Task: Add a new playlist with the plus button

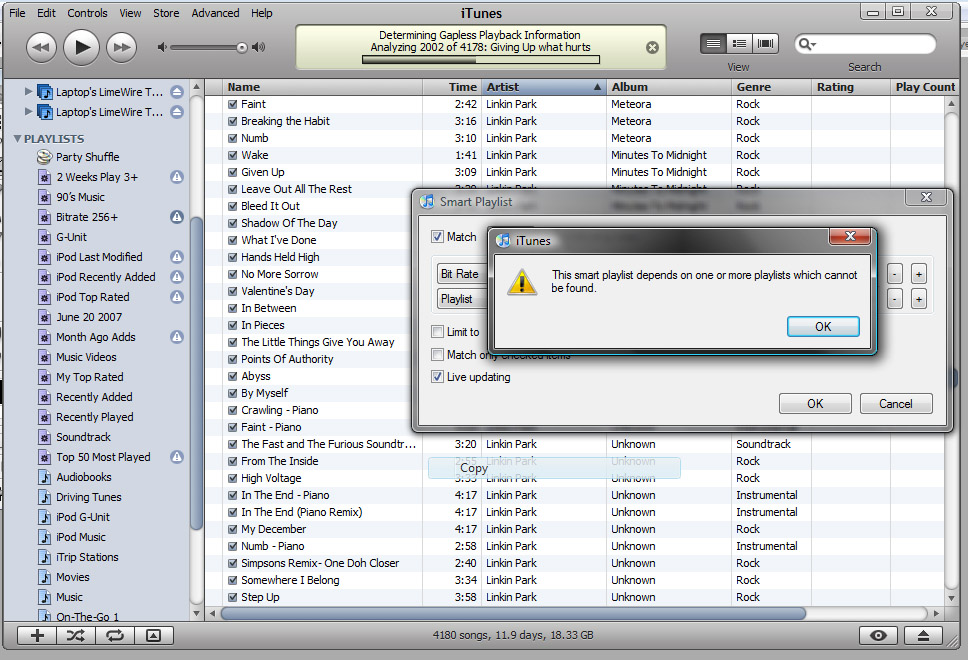Action: click(x=37, y=635)
